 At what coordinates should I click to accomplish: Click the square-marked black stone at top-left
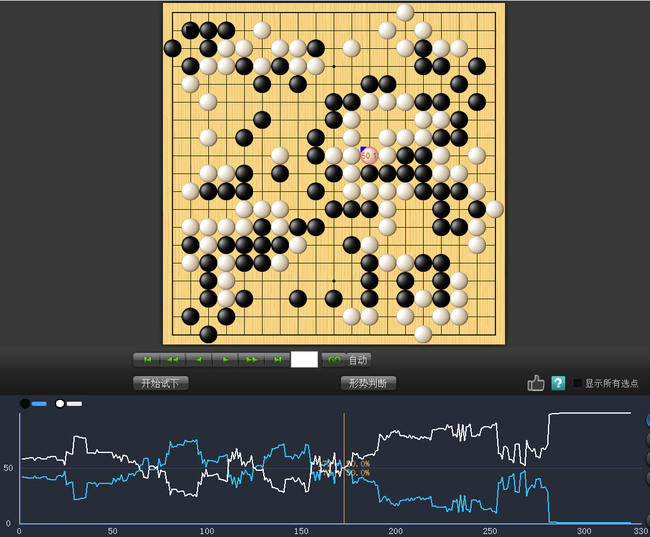point(190,30)
